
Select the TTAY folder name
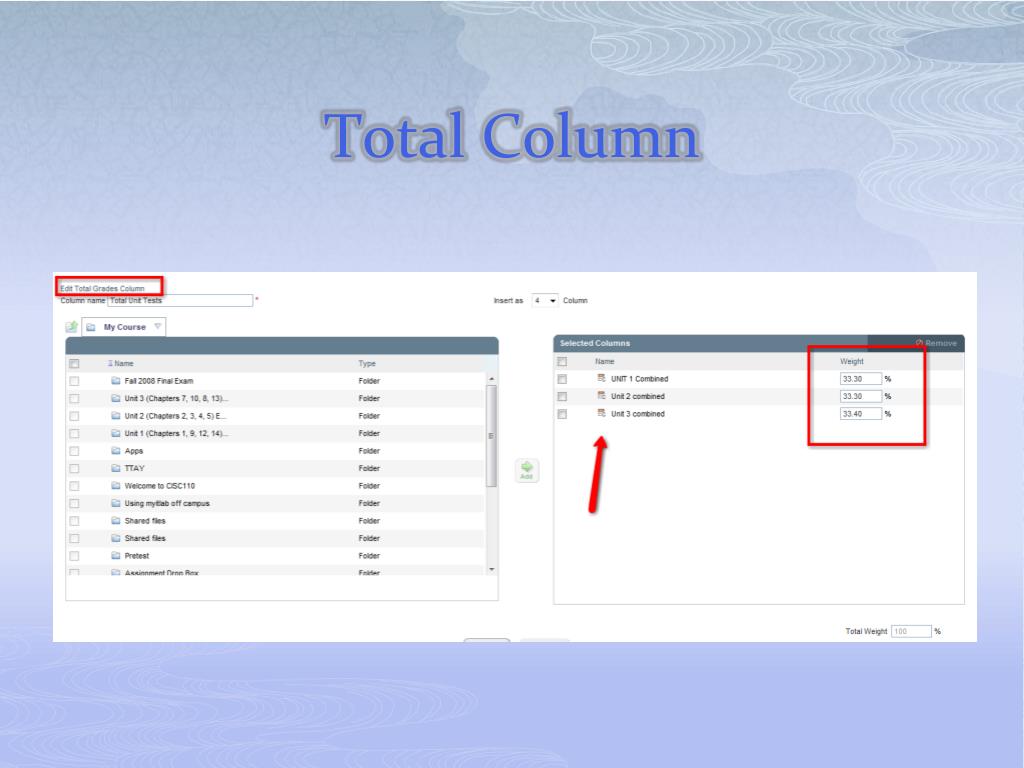pos(135,468)
